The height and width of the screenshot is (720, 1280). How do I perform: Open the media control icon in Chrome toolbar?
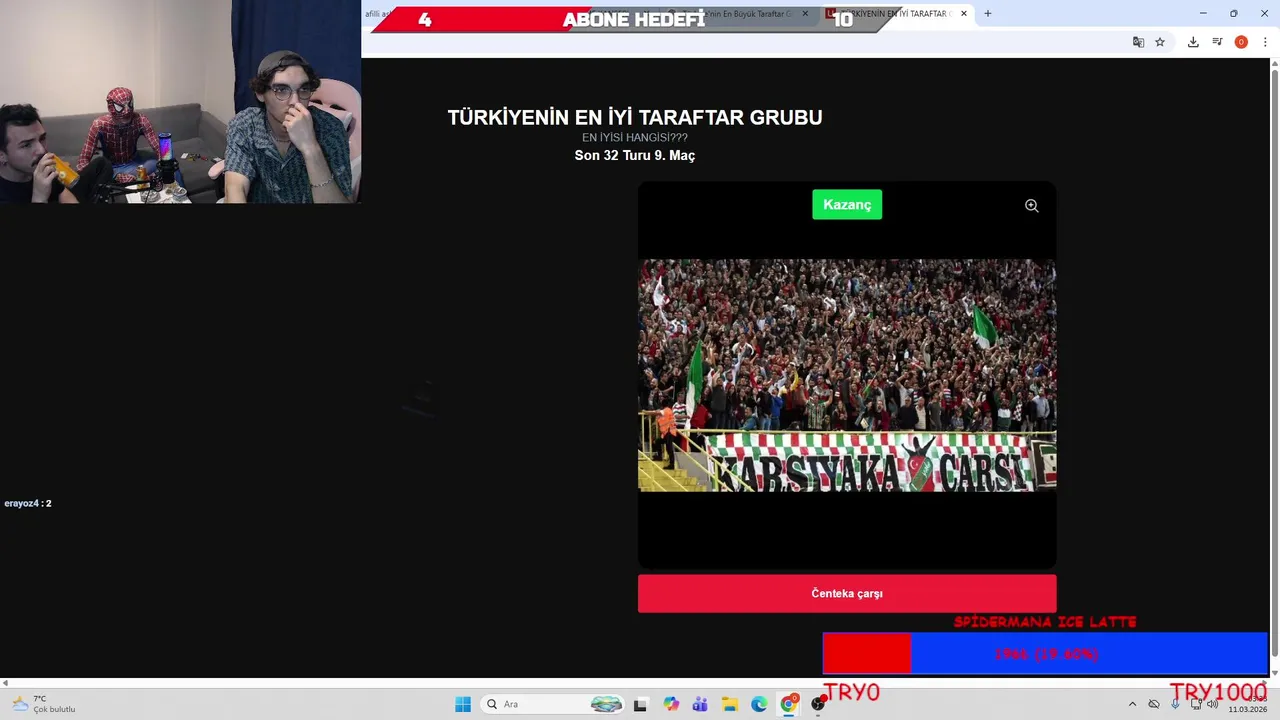click(1217, 42)
